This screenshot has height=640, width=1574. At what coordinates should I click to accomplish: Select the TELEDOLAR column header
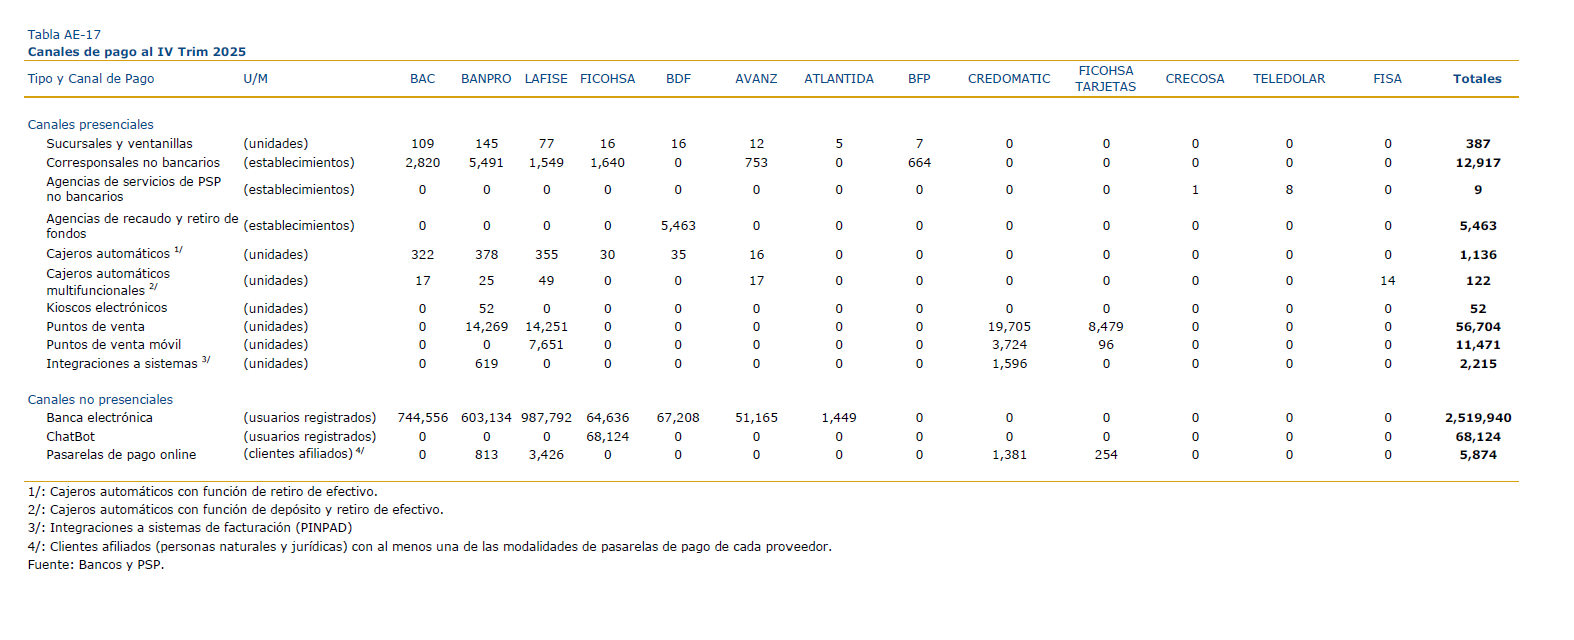pos(1288,79)
